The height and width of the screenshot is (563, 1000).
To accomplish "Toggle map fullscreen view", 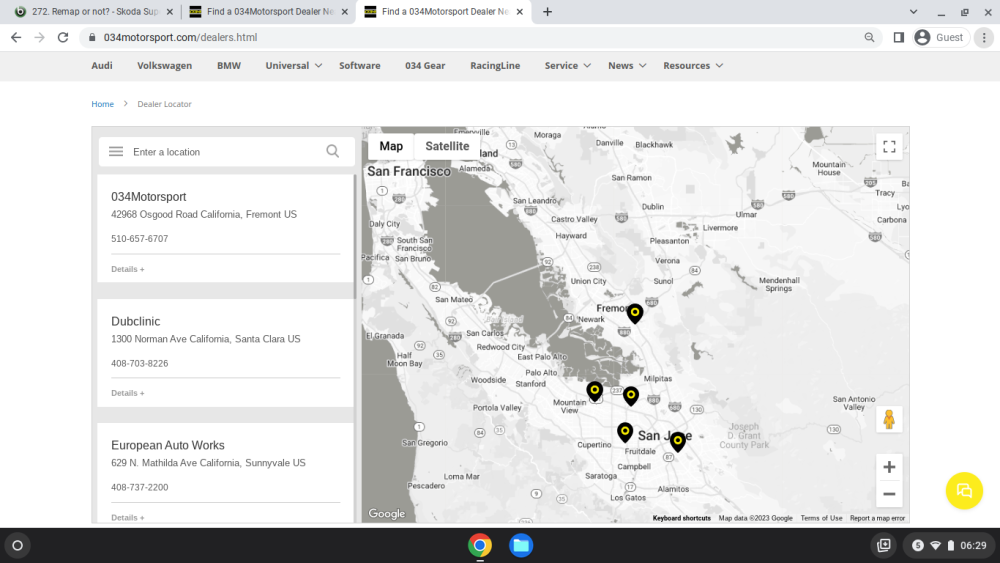I will point(889,147).
